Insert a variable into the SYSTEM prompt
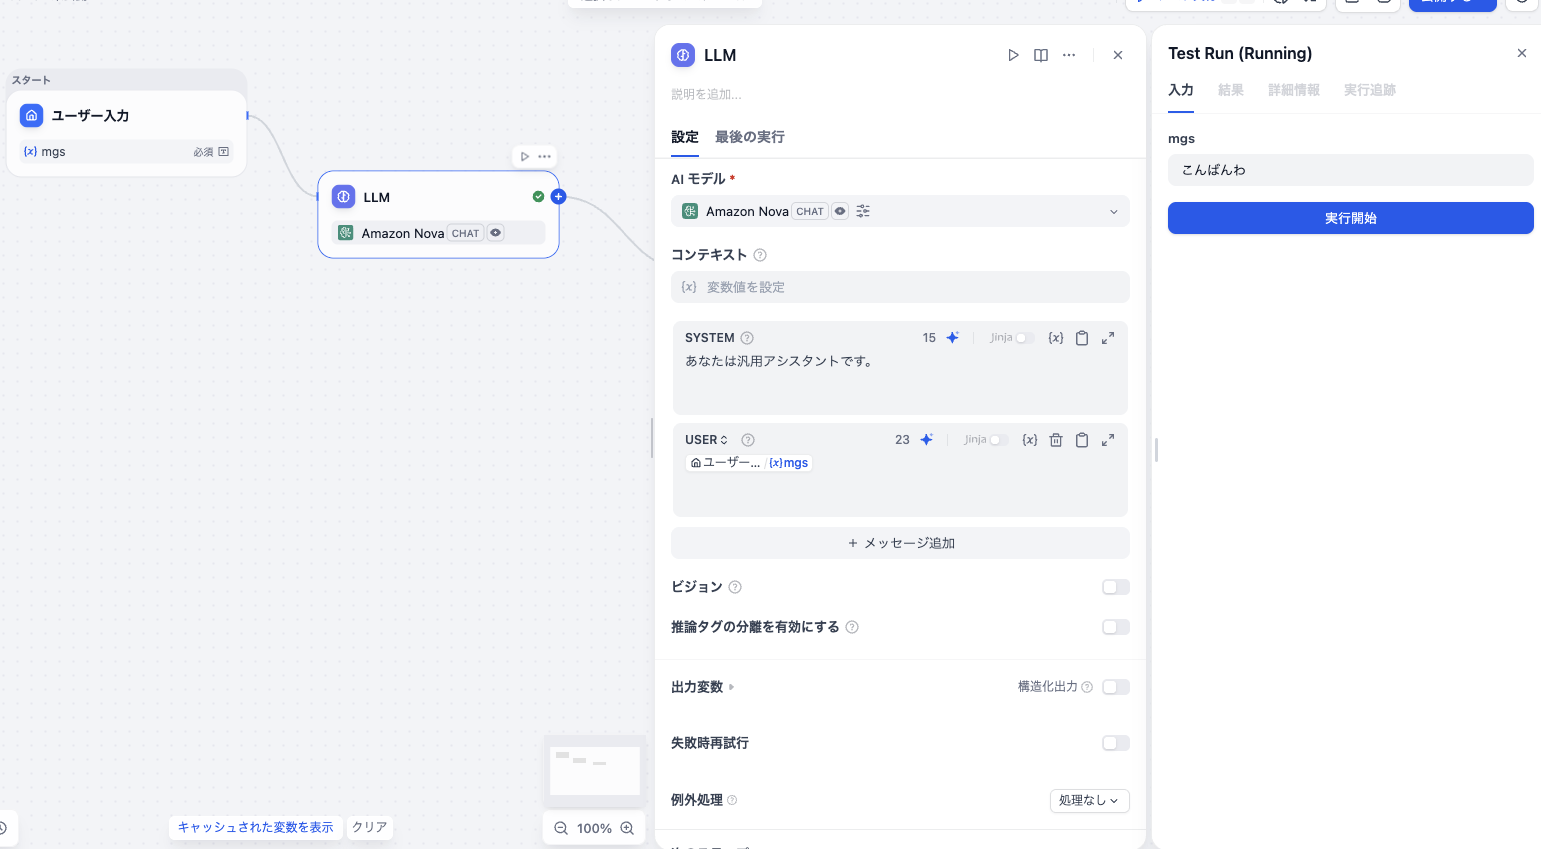1541x849 pixels. tap(1055, 338)
